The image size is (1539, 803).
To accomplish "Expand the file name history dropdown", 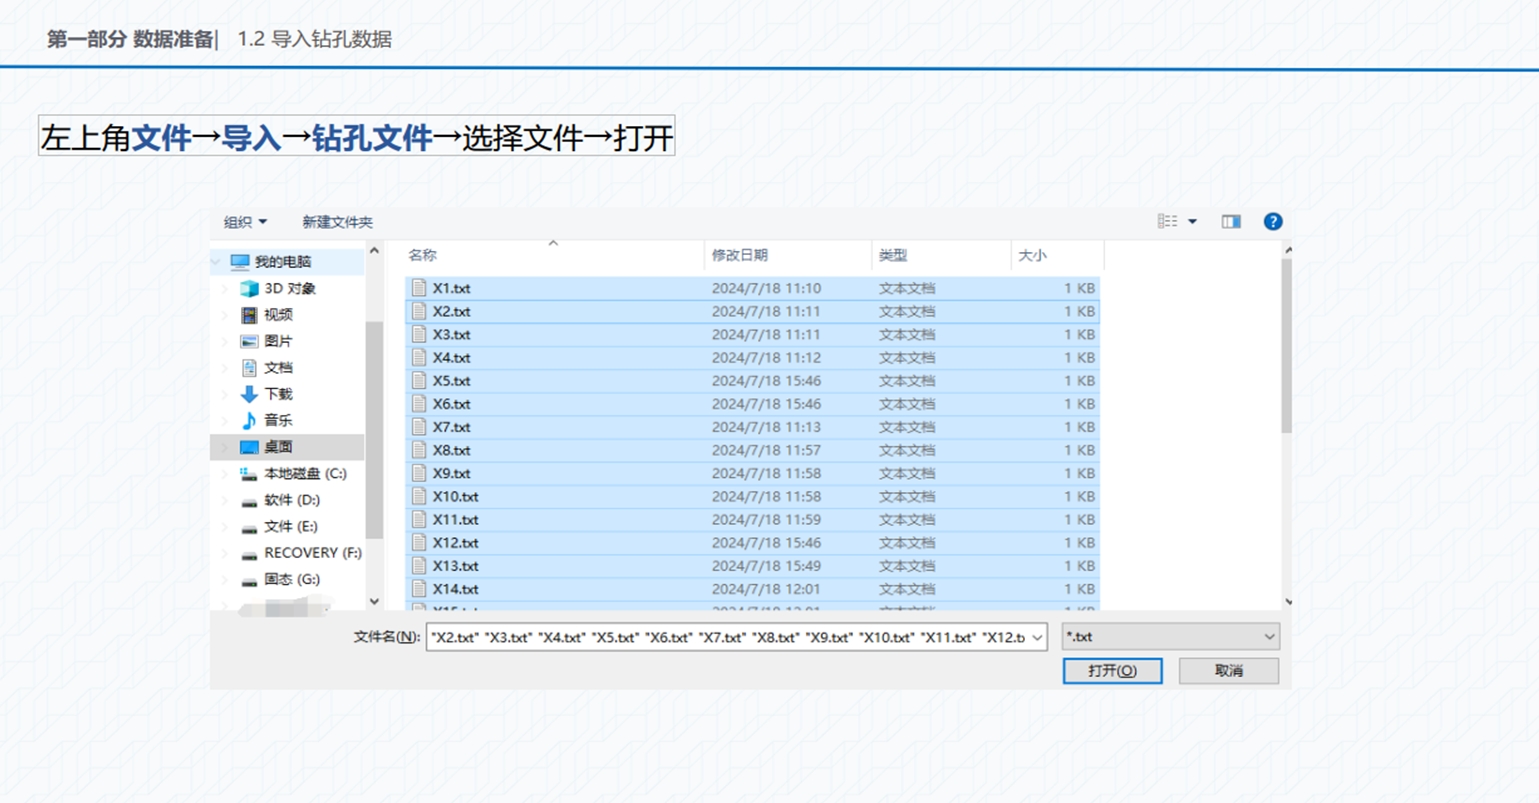I will tap(1037, 637).
